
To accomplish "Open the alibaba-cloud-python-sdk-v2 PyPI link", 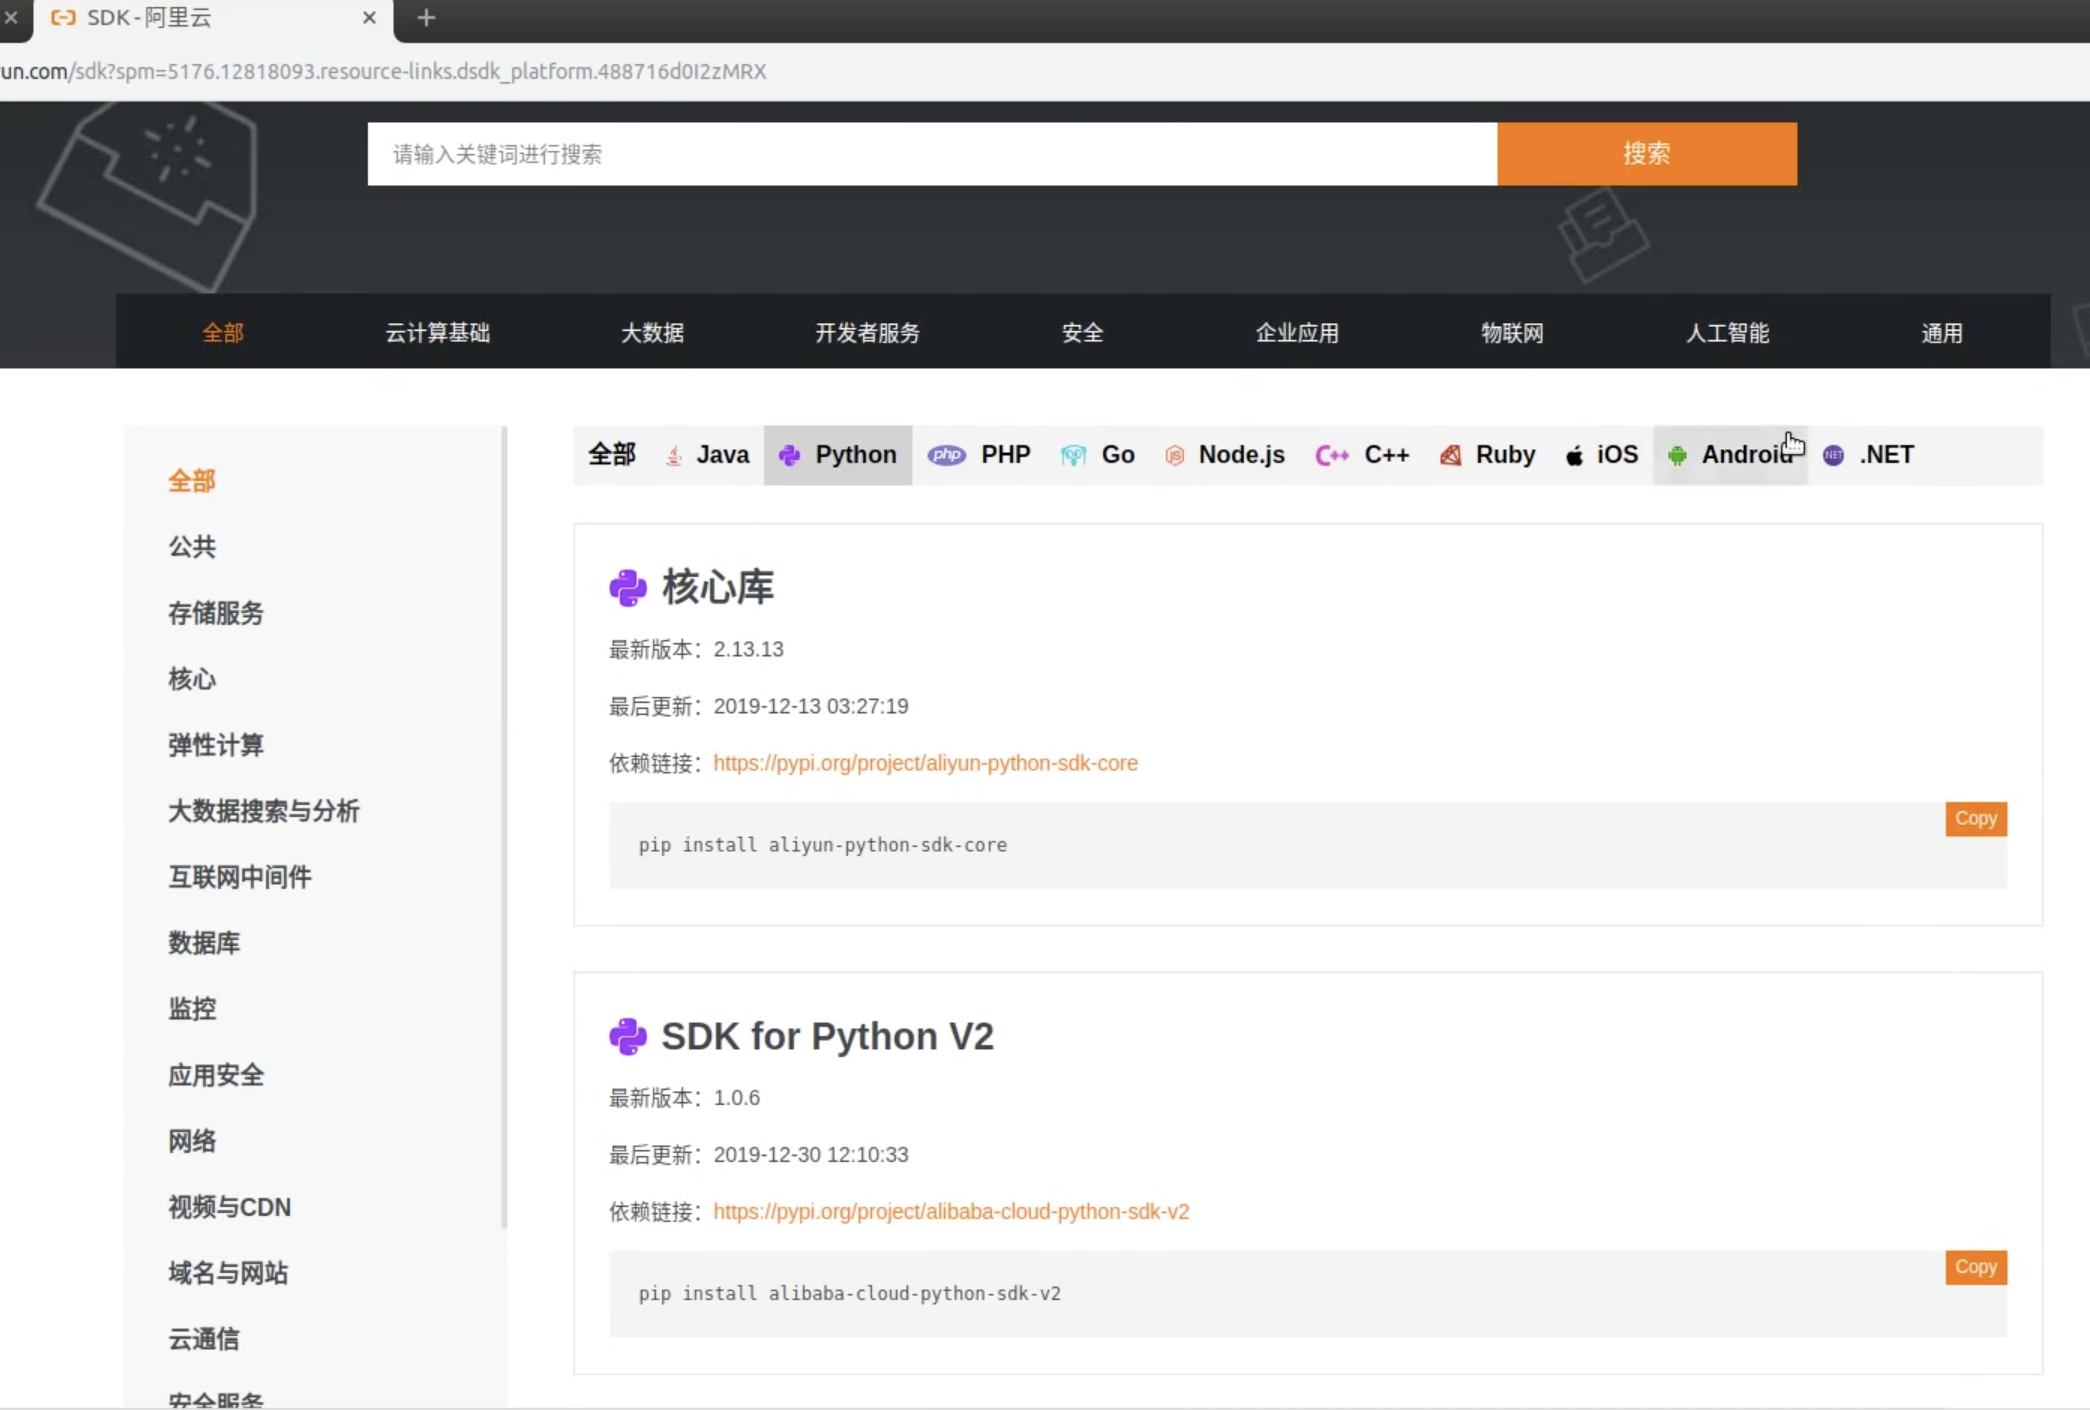I will point(950,1212).
